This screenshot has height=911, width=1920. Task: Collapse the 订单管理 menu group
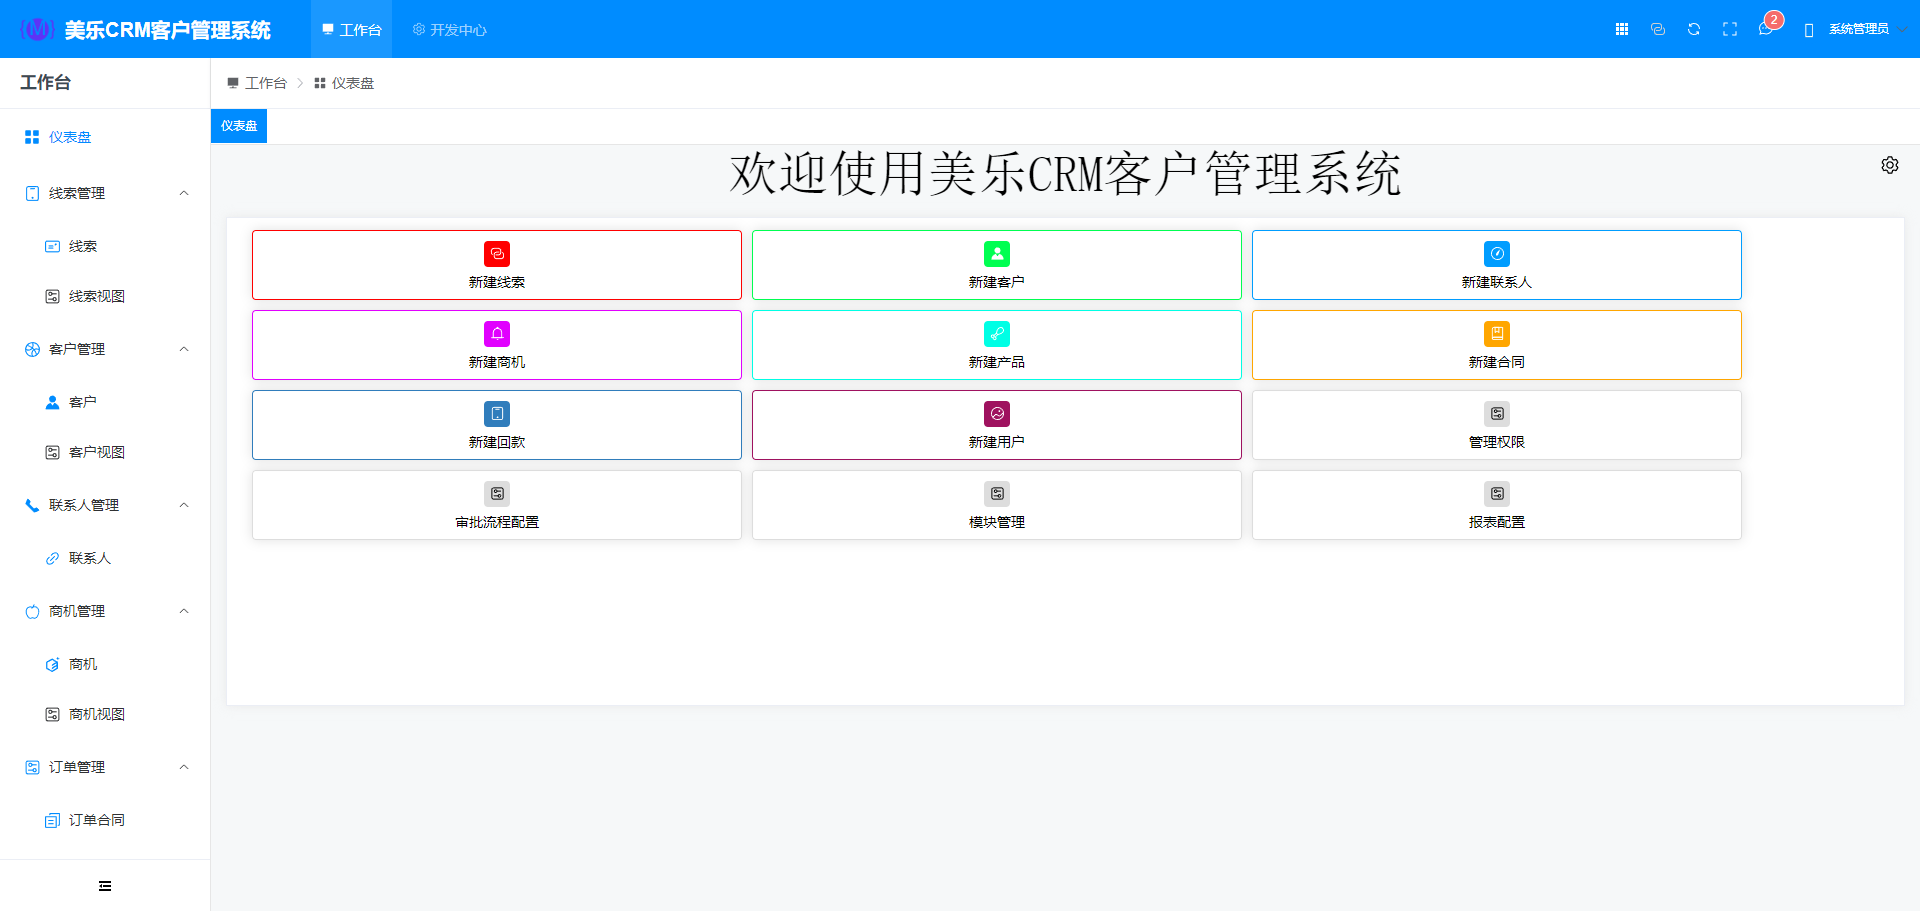(184, 767)
